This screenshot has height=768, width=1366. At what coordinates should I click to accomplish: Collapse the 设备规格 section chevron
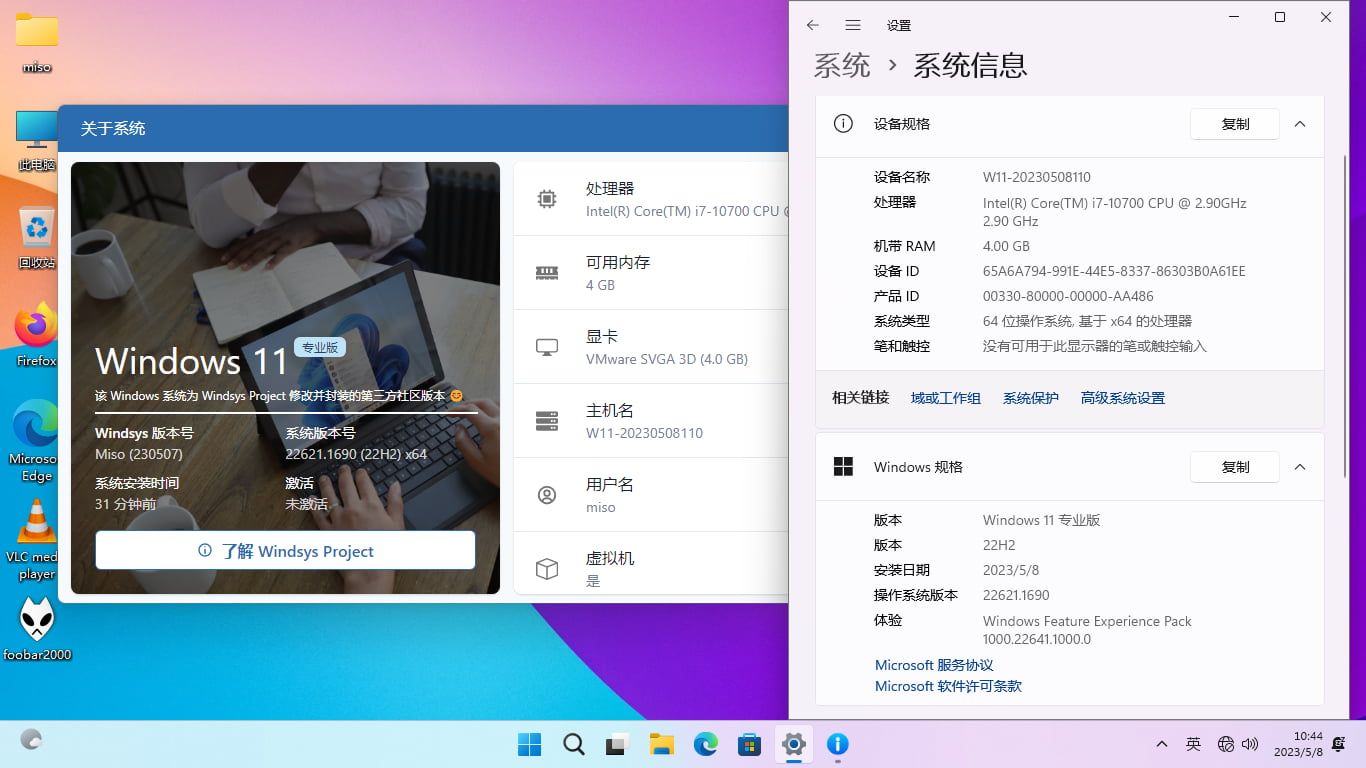(x=1300, y=124)
